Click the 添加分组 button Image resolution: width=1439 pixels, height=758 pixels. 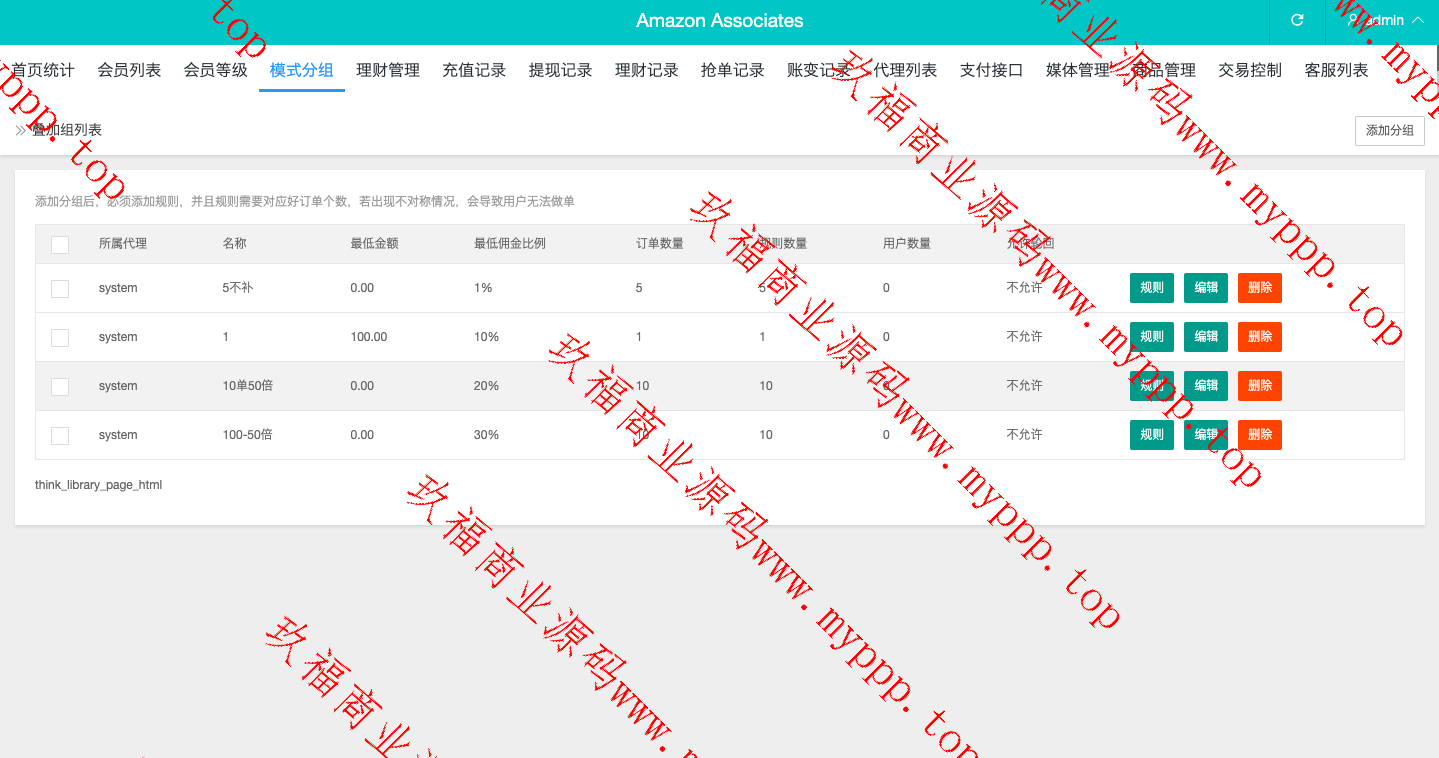[x=1390, y=131]
